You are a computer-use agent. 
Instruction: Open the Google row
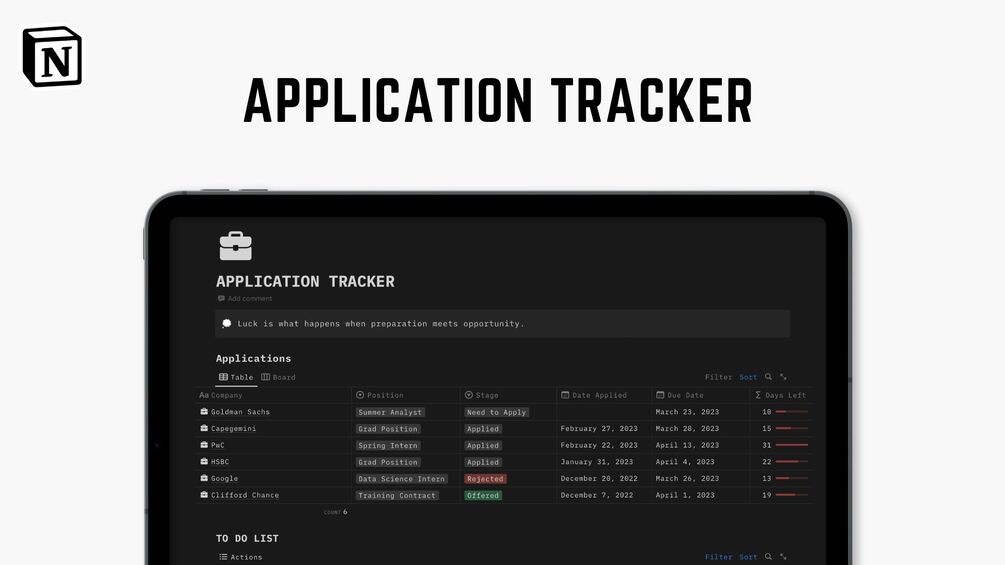[224, 479]
